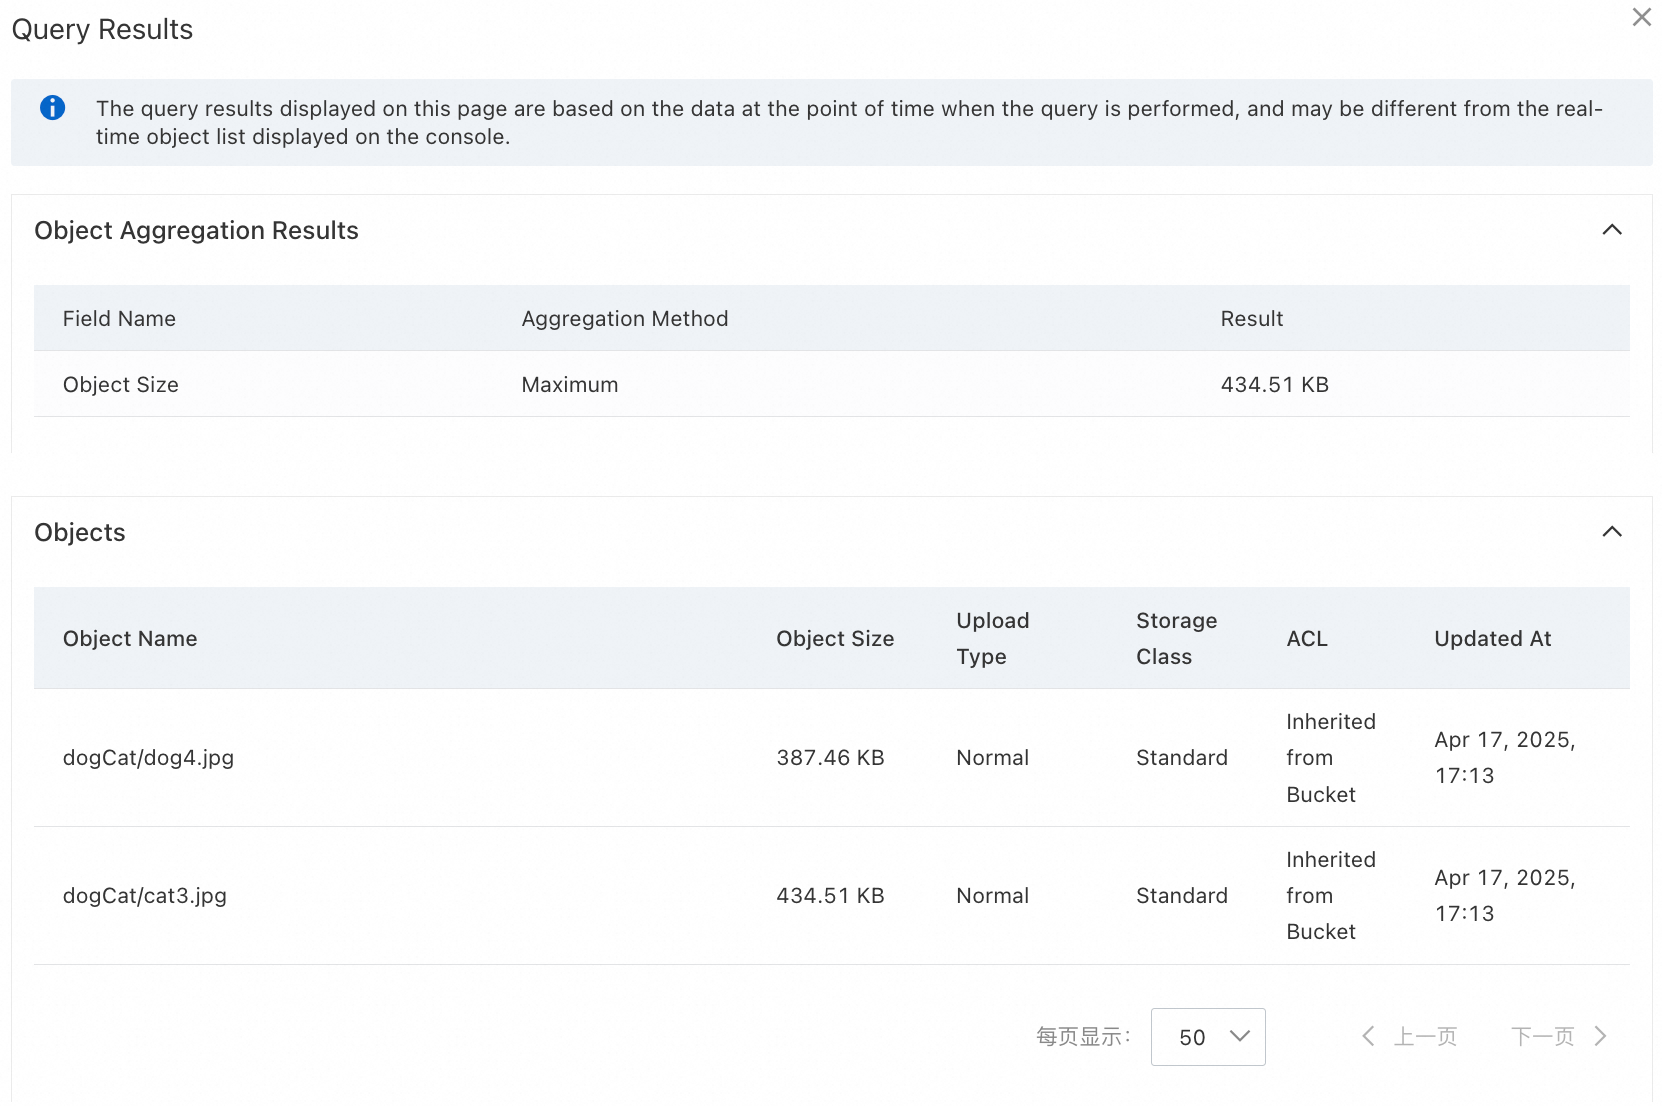
Task: Click the Object Name column header
Action: tap(130, 639)
